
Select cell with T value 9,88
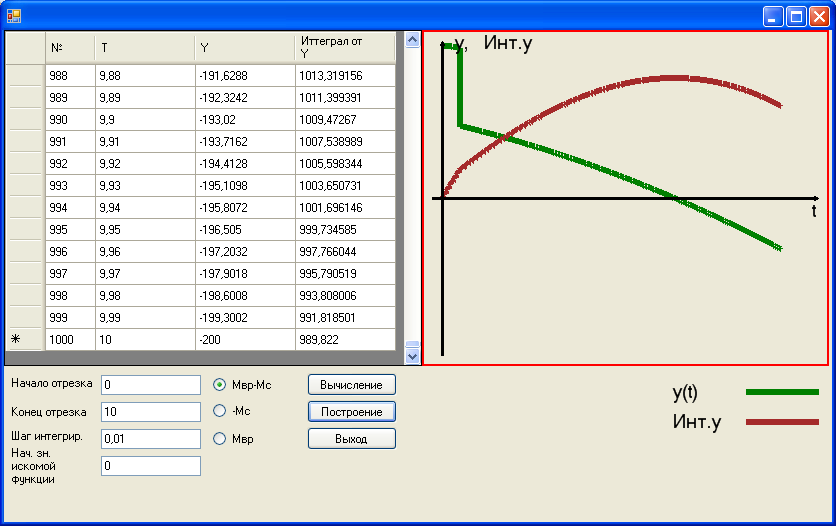point(146,76)
